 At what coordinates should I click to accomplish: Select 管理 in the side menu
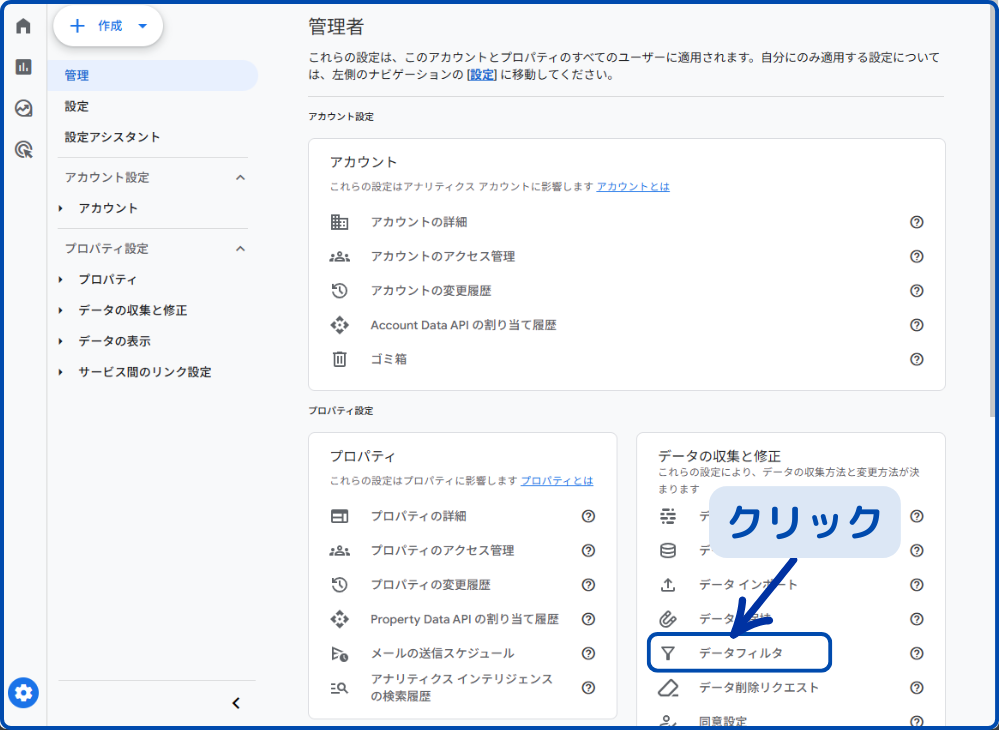[77, 75]
